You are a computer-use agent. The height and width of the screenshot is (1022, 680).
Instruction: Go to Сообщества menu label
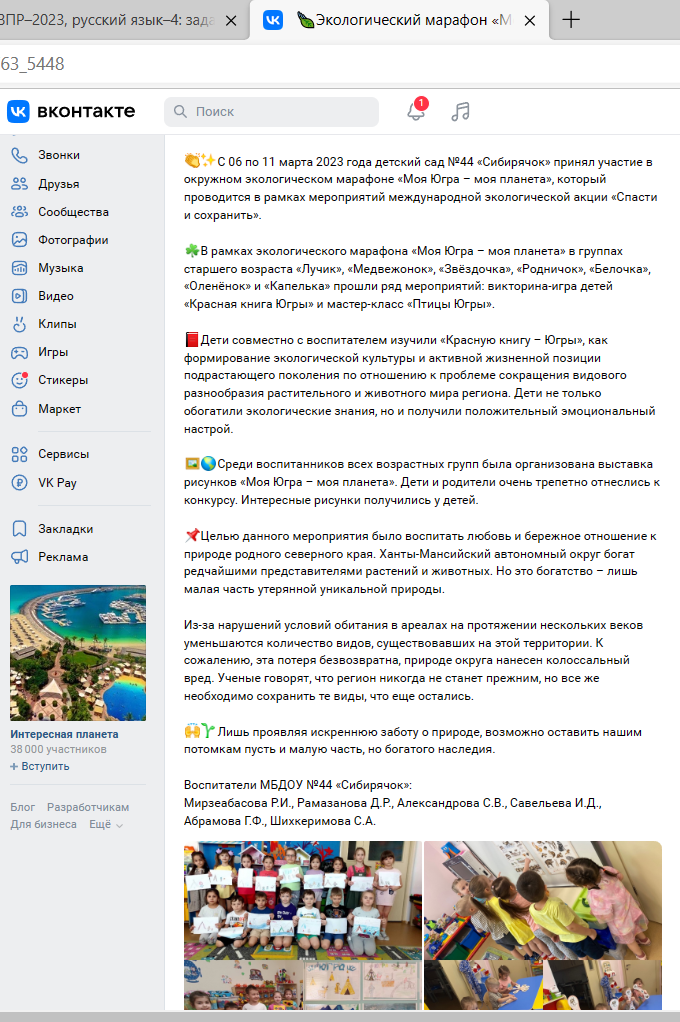coord(73,212)
